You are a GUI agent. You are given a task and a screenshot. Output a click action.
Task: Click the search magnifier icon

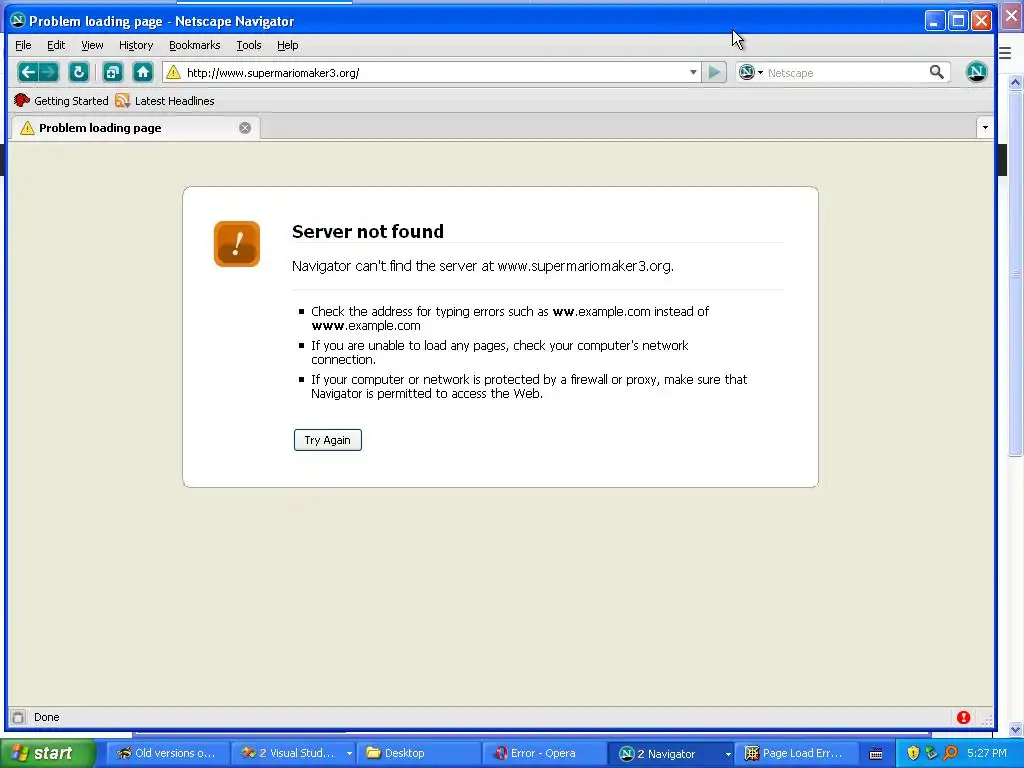pyautogui.click(x=936, y=72)
